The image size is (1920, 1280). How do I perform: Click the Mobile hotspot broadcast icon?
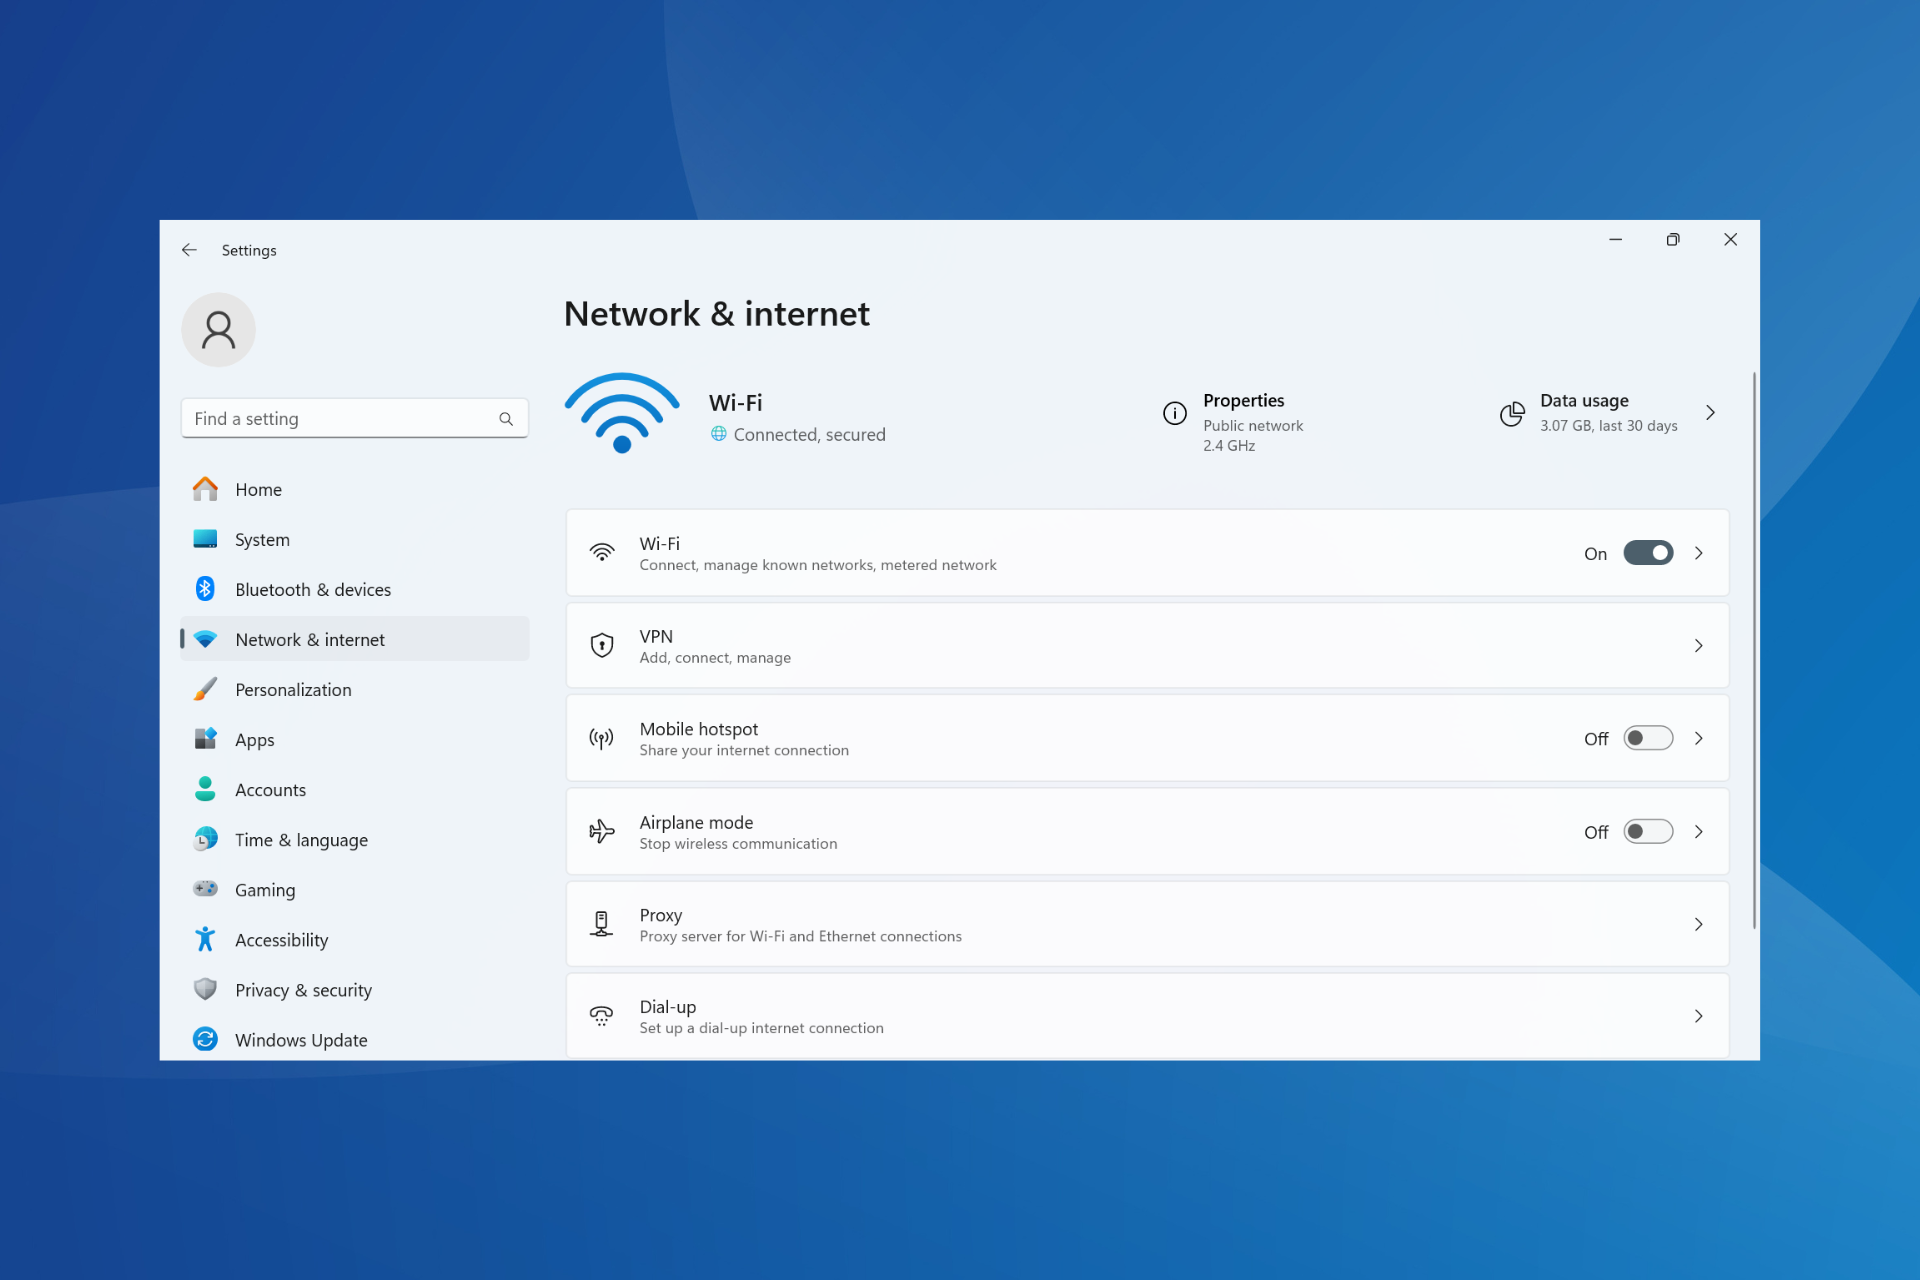pos(601,739)
